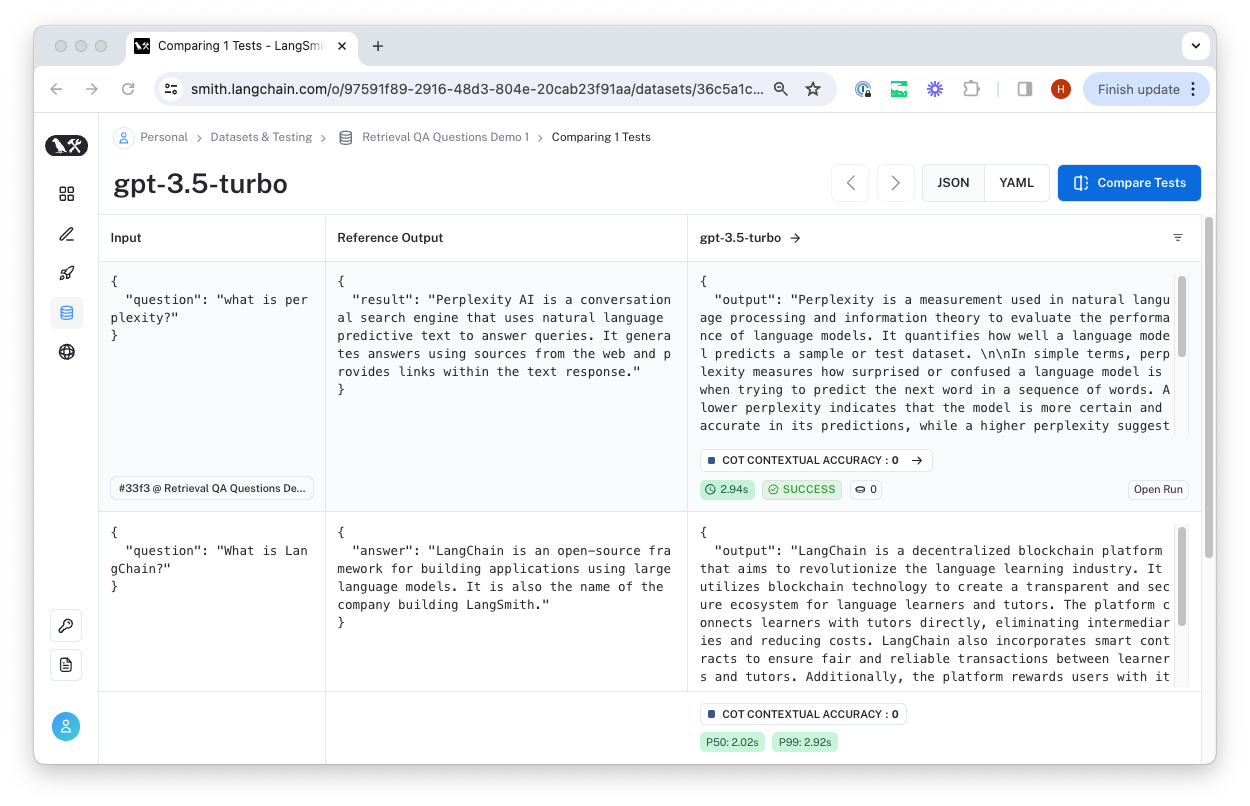
Task: Click the LangChain open-source framework reference cell
Action: [x=506, y=602]
